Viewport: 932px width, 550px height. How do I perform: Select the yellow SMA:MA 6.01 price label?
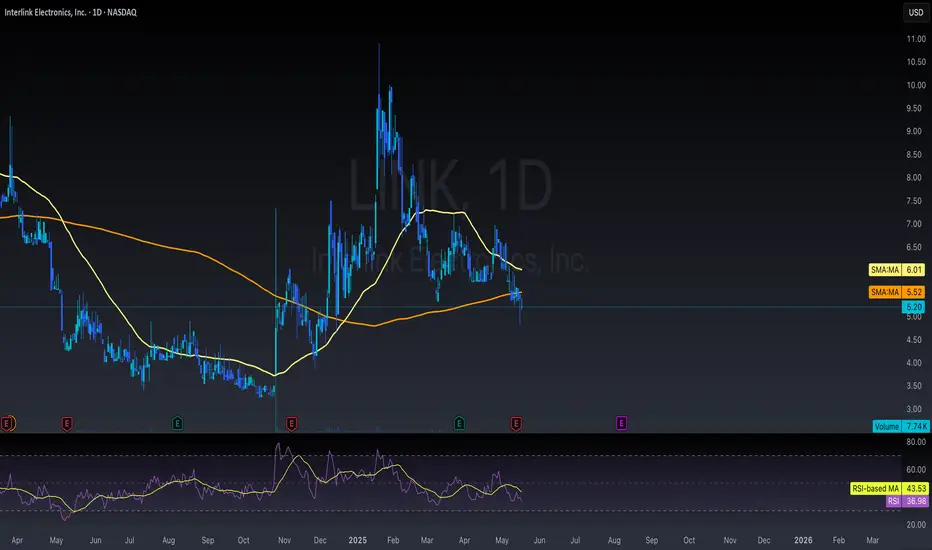[x=896, y=270]
